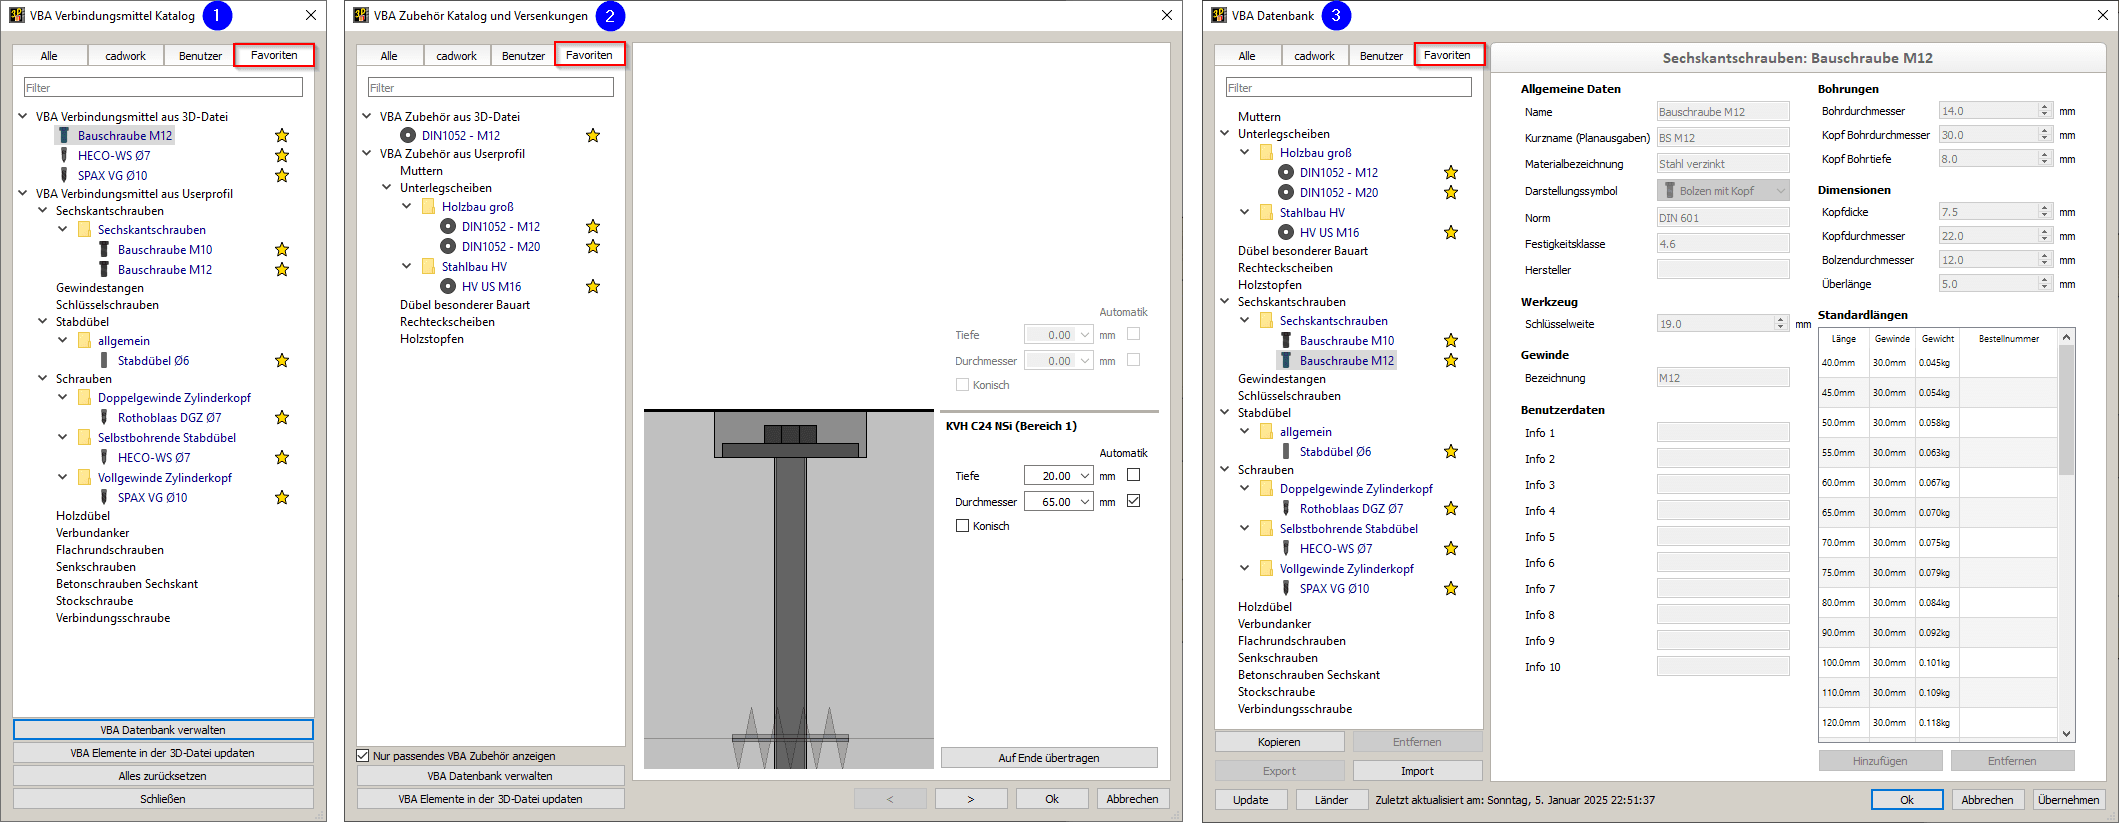Image resolution: width=2119 pixels, height=823 pixels.
Task: Click the 'Auf Ende übertragen' button
Action: click(1048, 758)
